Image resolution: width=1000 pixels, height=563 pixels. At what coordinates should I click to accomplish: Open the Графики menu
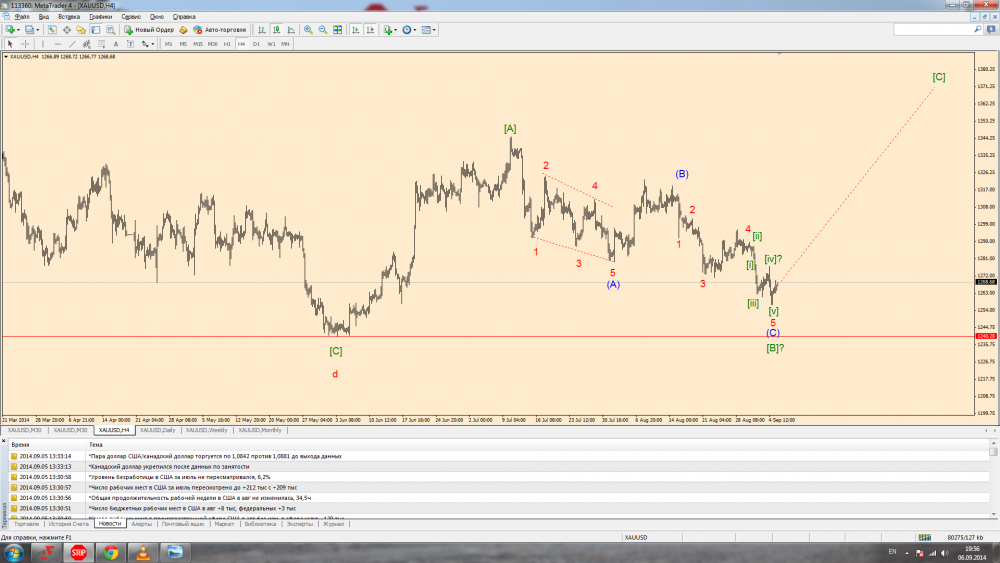[x=101, y=17]
